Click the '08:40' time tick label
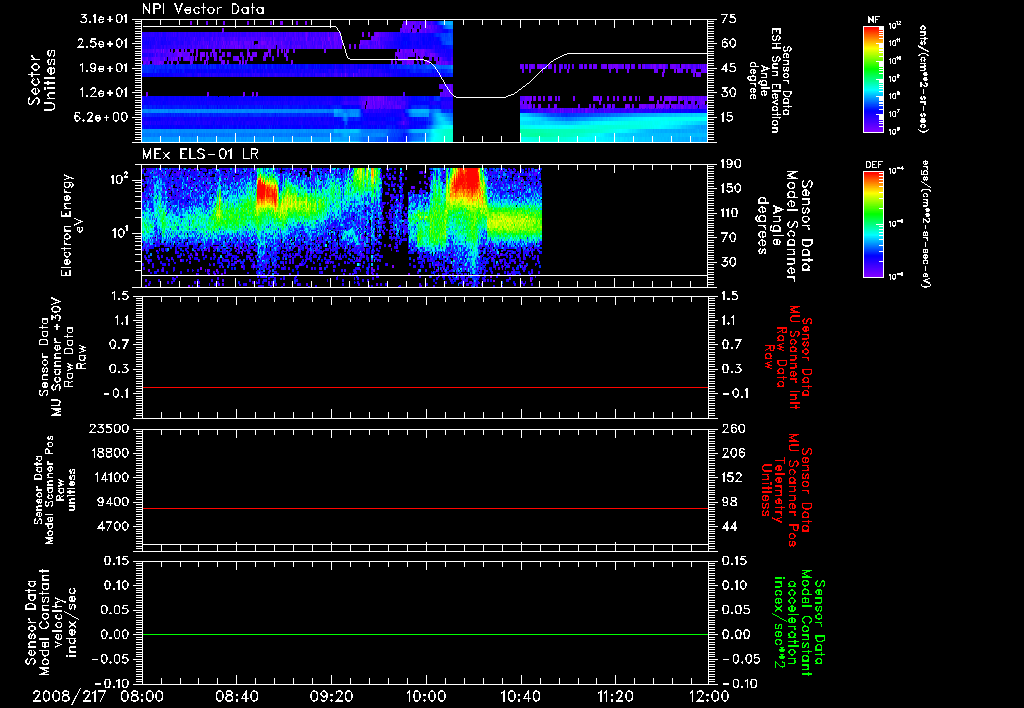Image resolution: width=1024 pixels, height=708 pixels. click(x=236, y=696)
